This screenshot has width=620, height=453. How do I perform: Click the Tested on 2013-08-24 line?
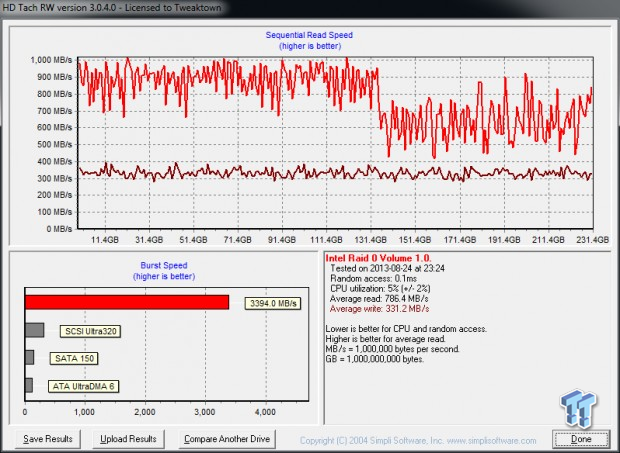388,268
